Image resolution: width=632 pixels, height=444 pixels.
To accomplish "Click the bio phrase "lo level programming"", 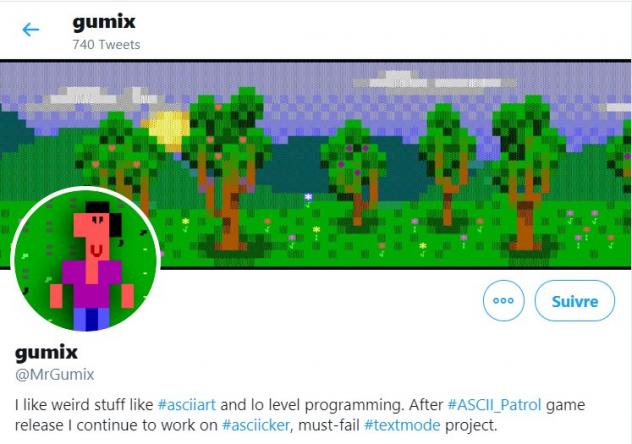I will tap(326, 404).
